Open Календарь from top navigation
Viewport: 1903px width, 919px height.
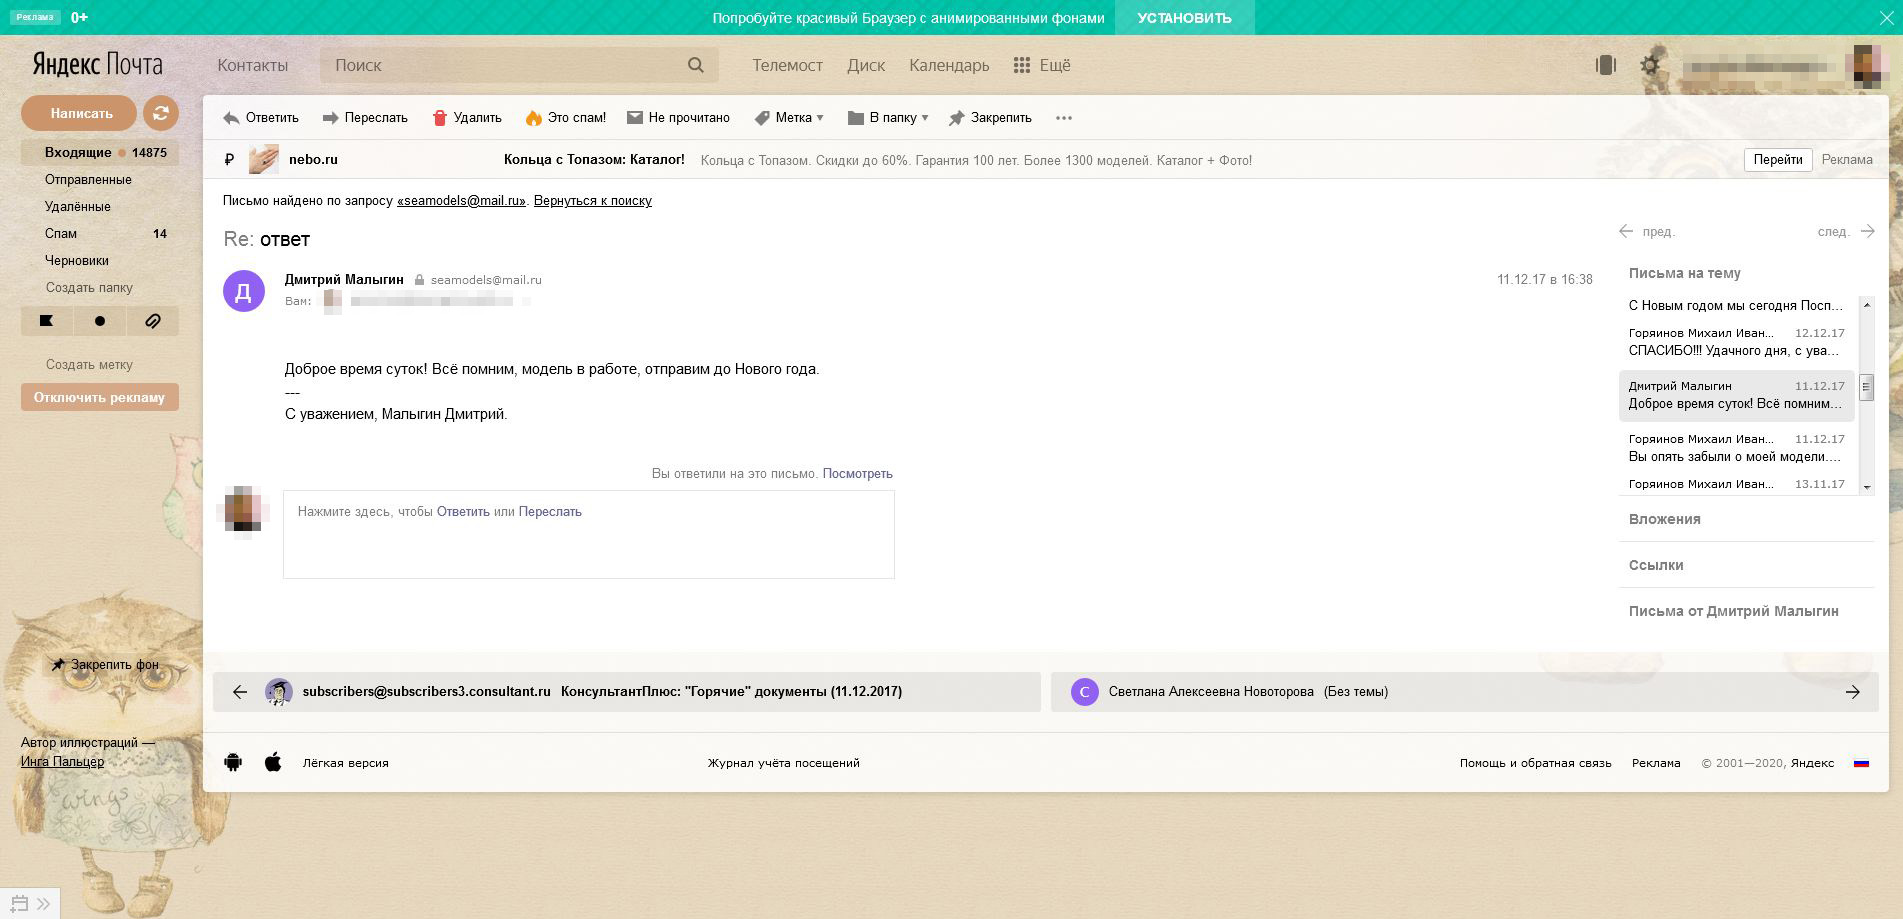tap(948, 65)
